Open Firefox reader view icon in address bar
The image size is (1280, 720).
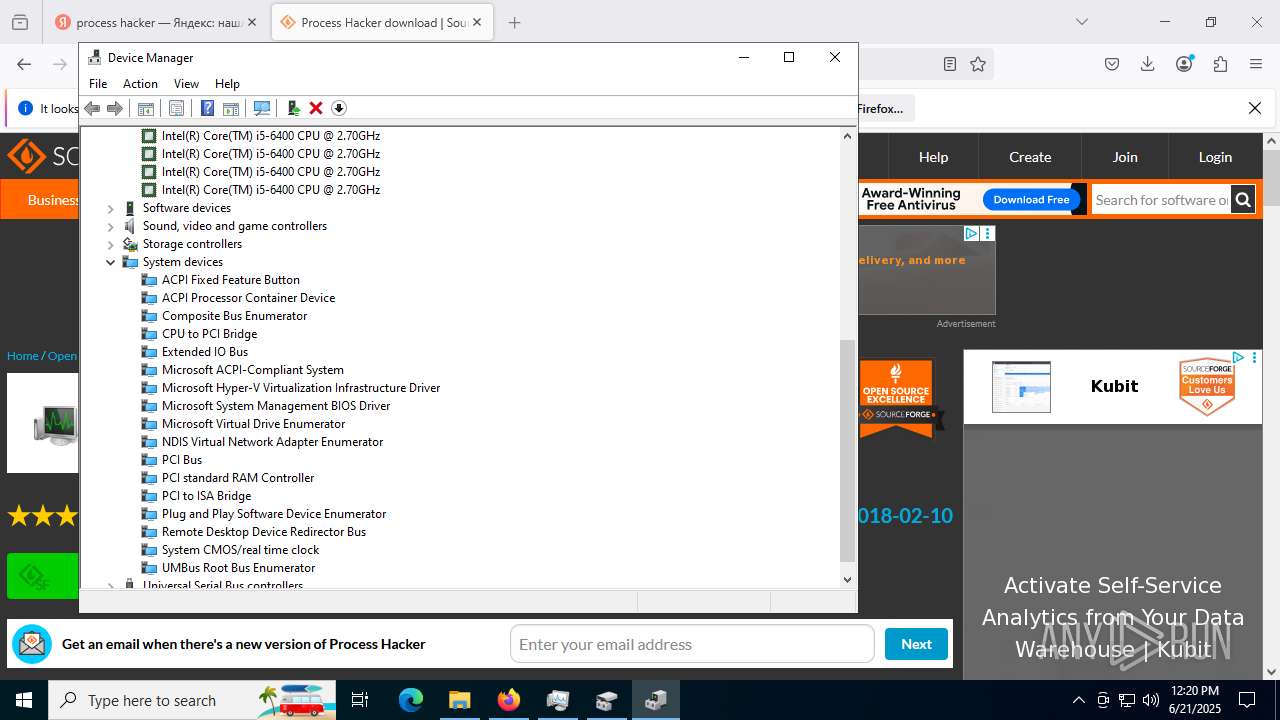pos(950,64)
